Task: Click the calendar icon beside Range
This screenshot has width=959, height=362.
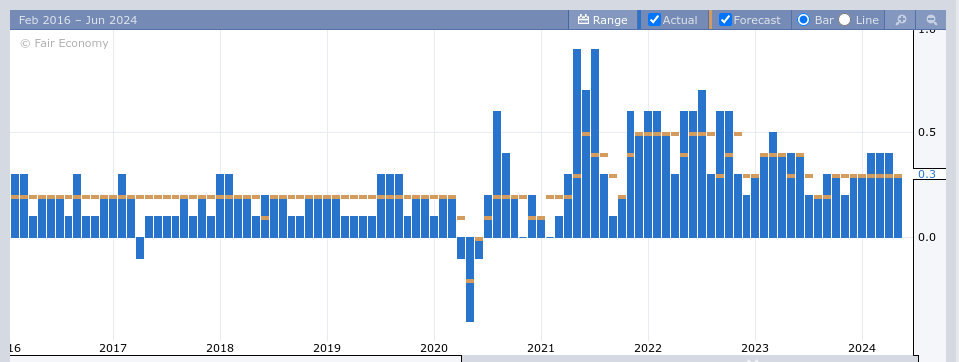Action: point(583,20)
